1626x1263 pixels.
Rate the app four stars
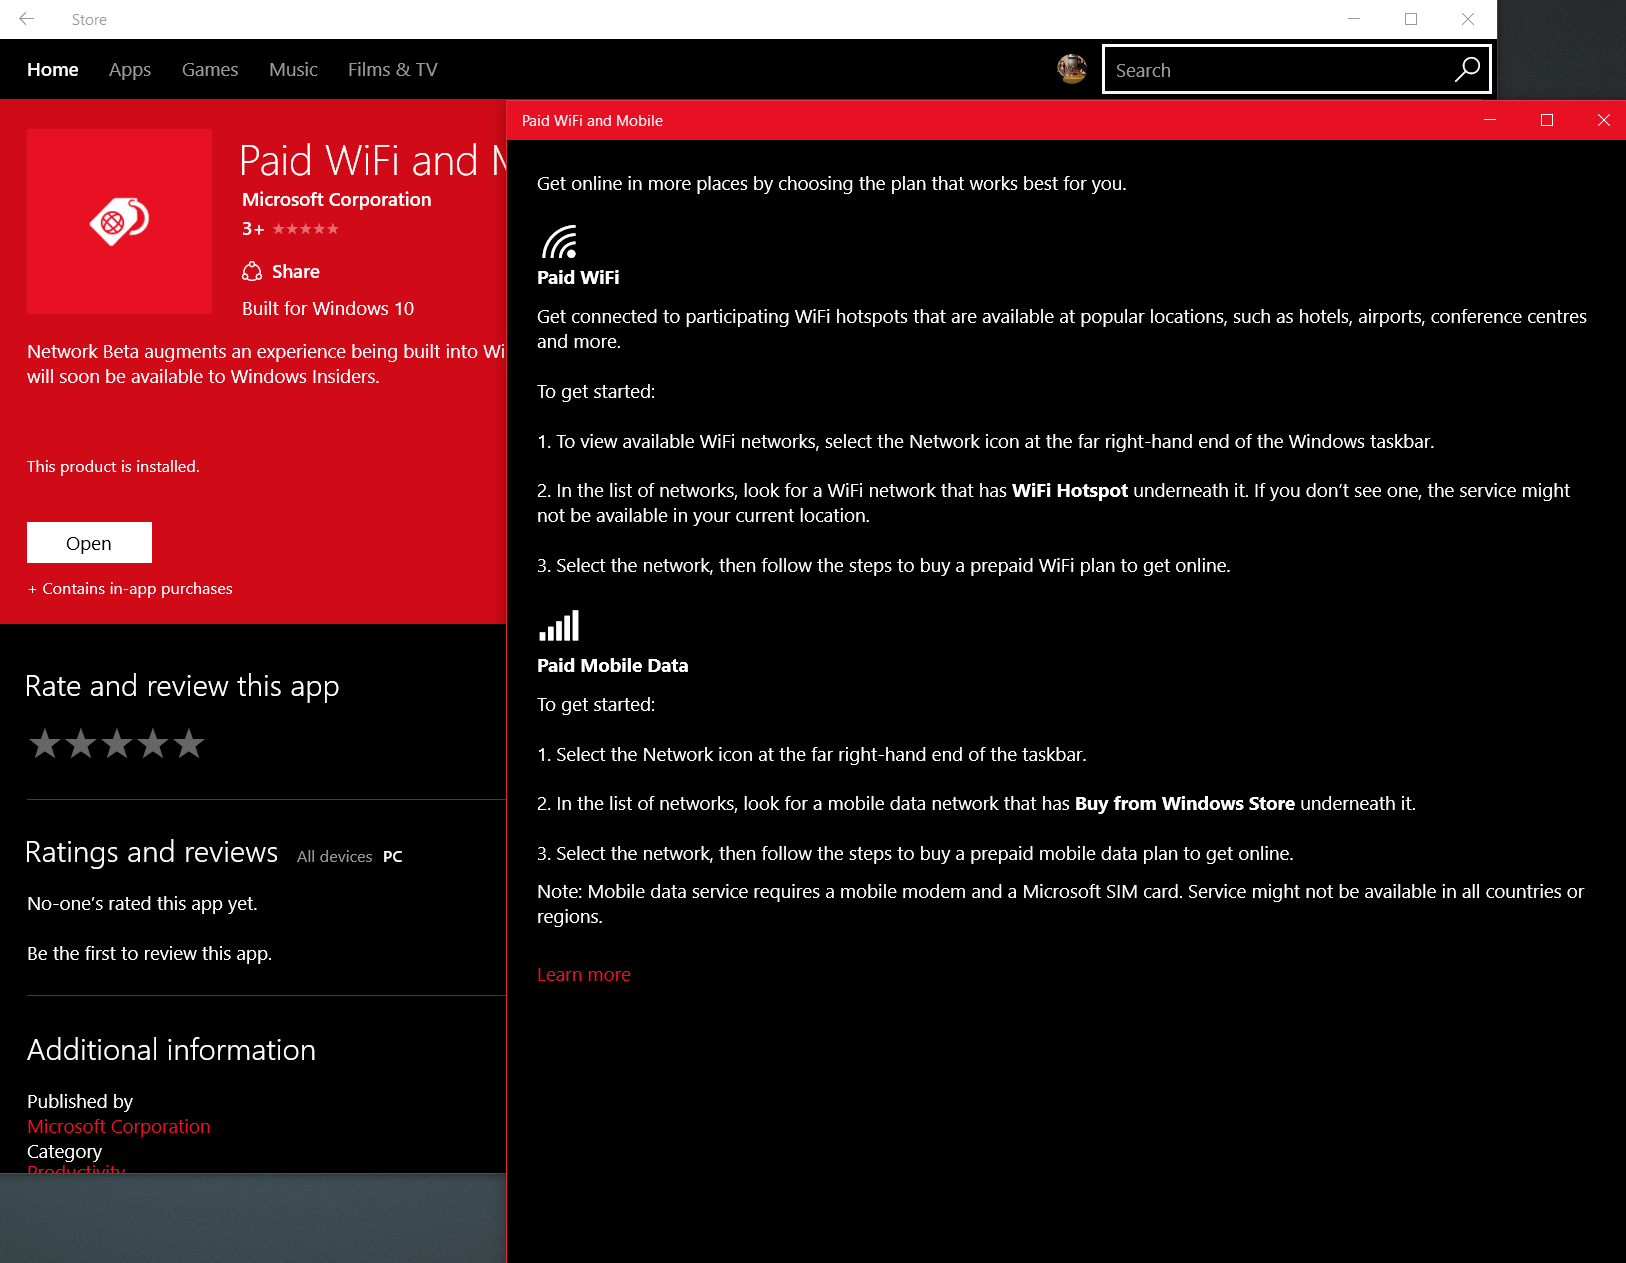pyautogui.click(x=153, y=743)
